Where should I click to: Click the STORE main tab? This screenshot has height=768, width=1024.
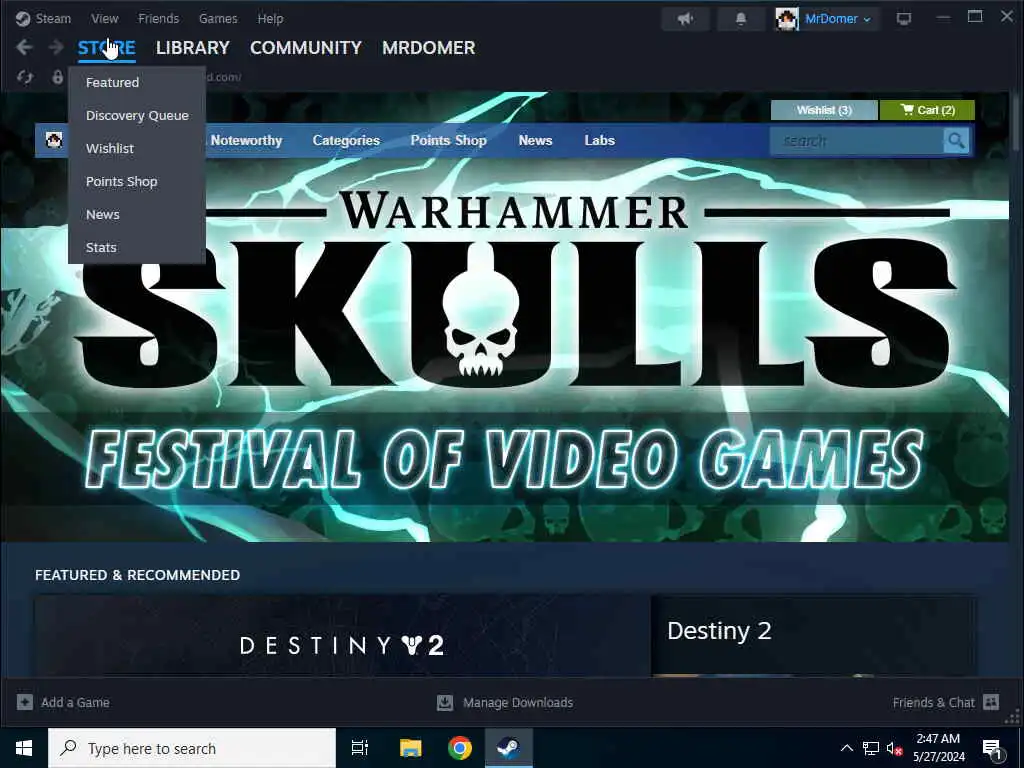tap(106, 48)
